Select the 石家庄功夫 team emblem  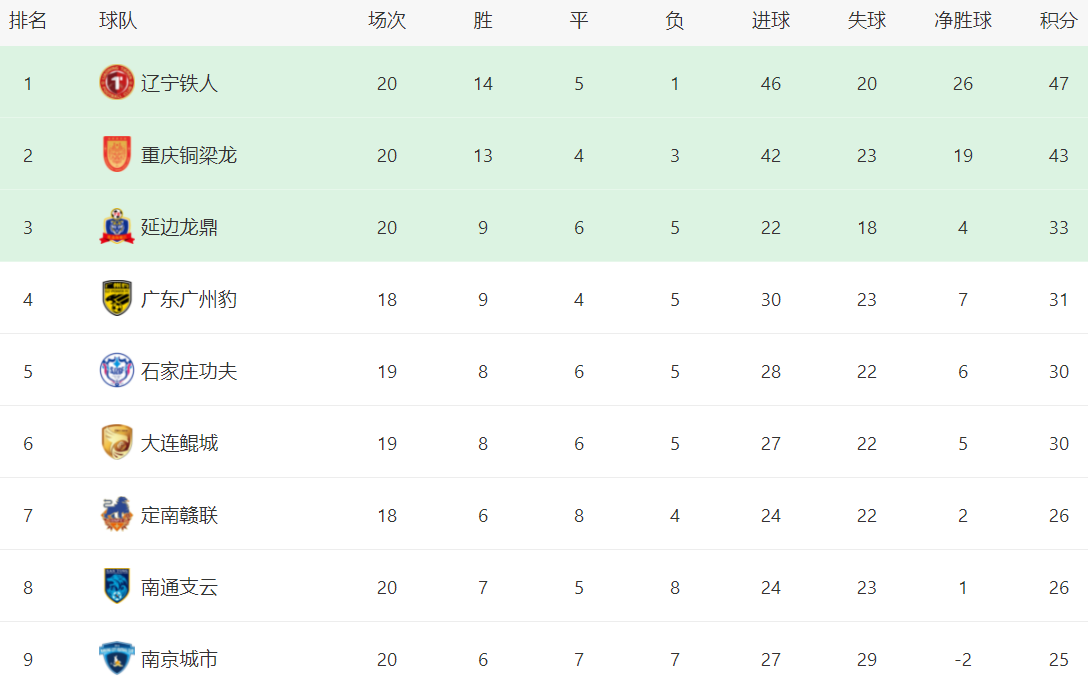pyautogui.click(x=117, y=371)
